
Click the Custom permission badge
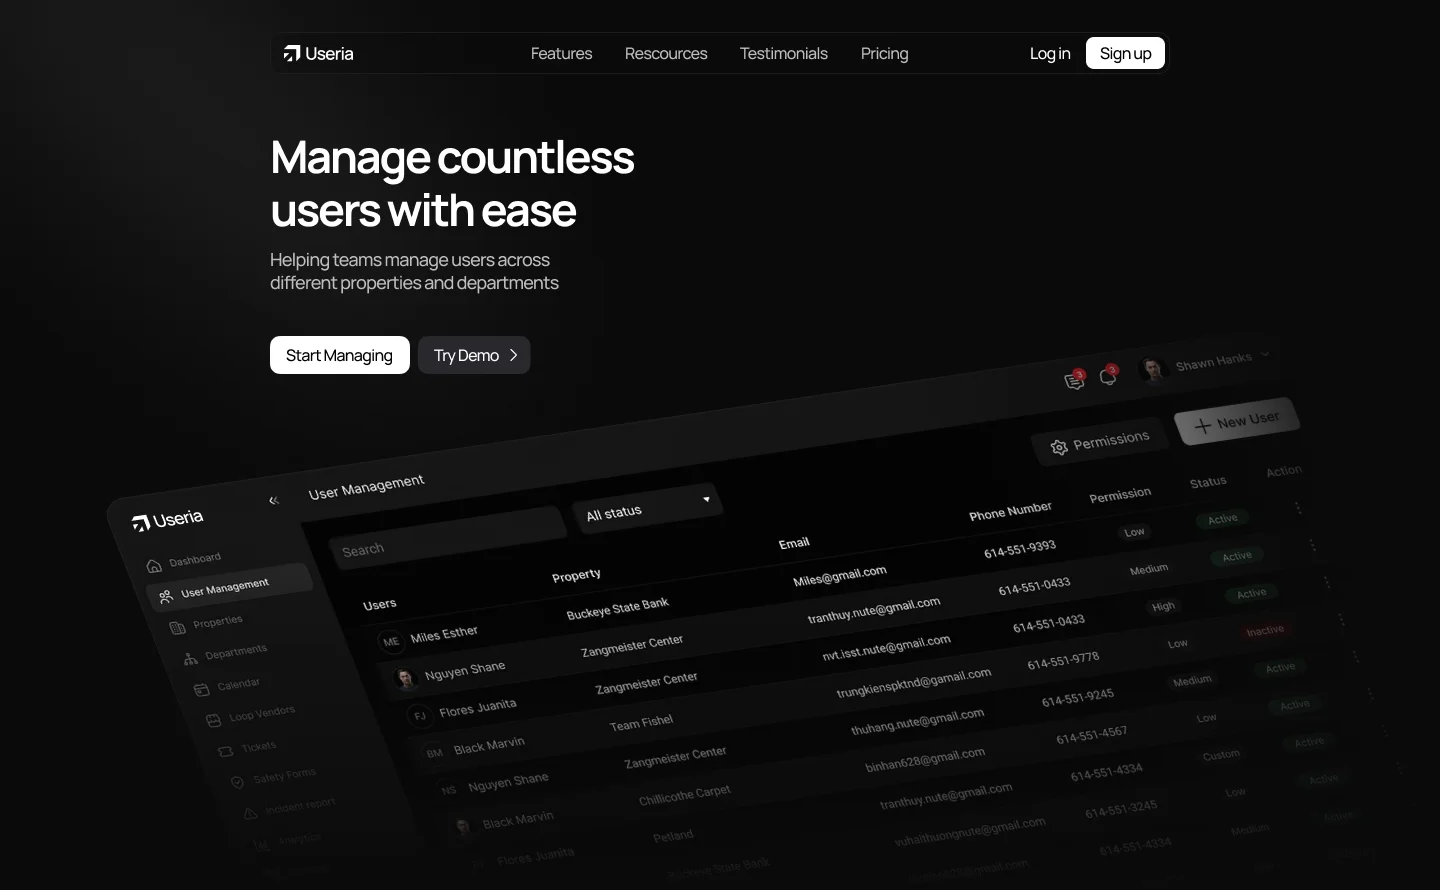[x=1221, y=755]
